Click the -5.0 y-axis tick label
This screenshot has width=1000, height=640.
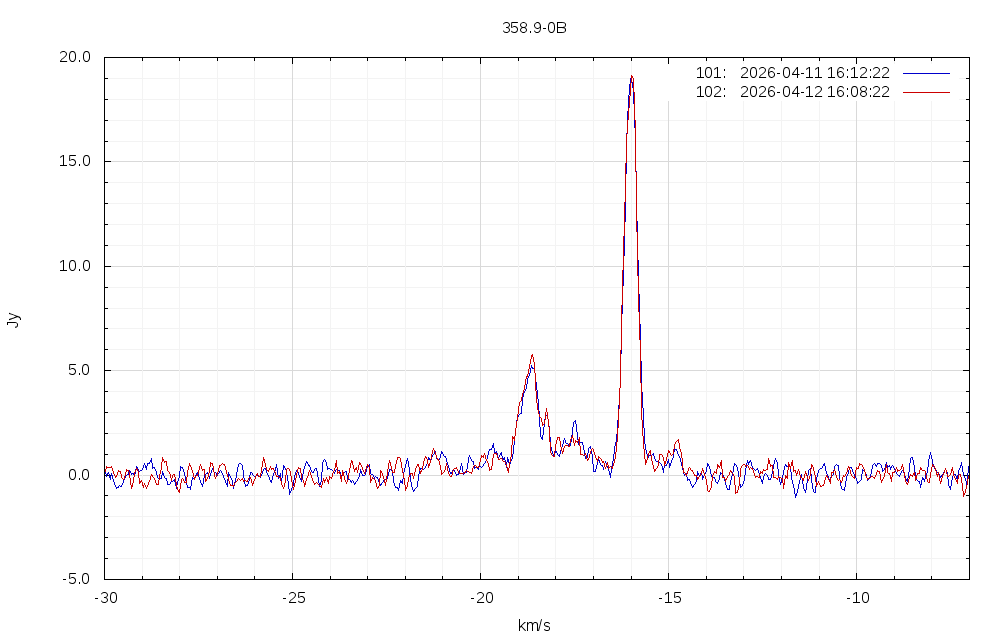76,579
